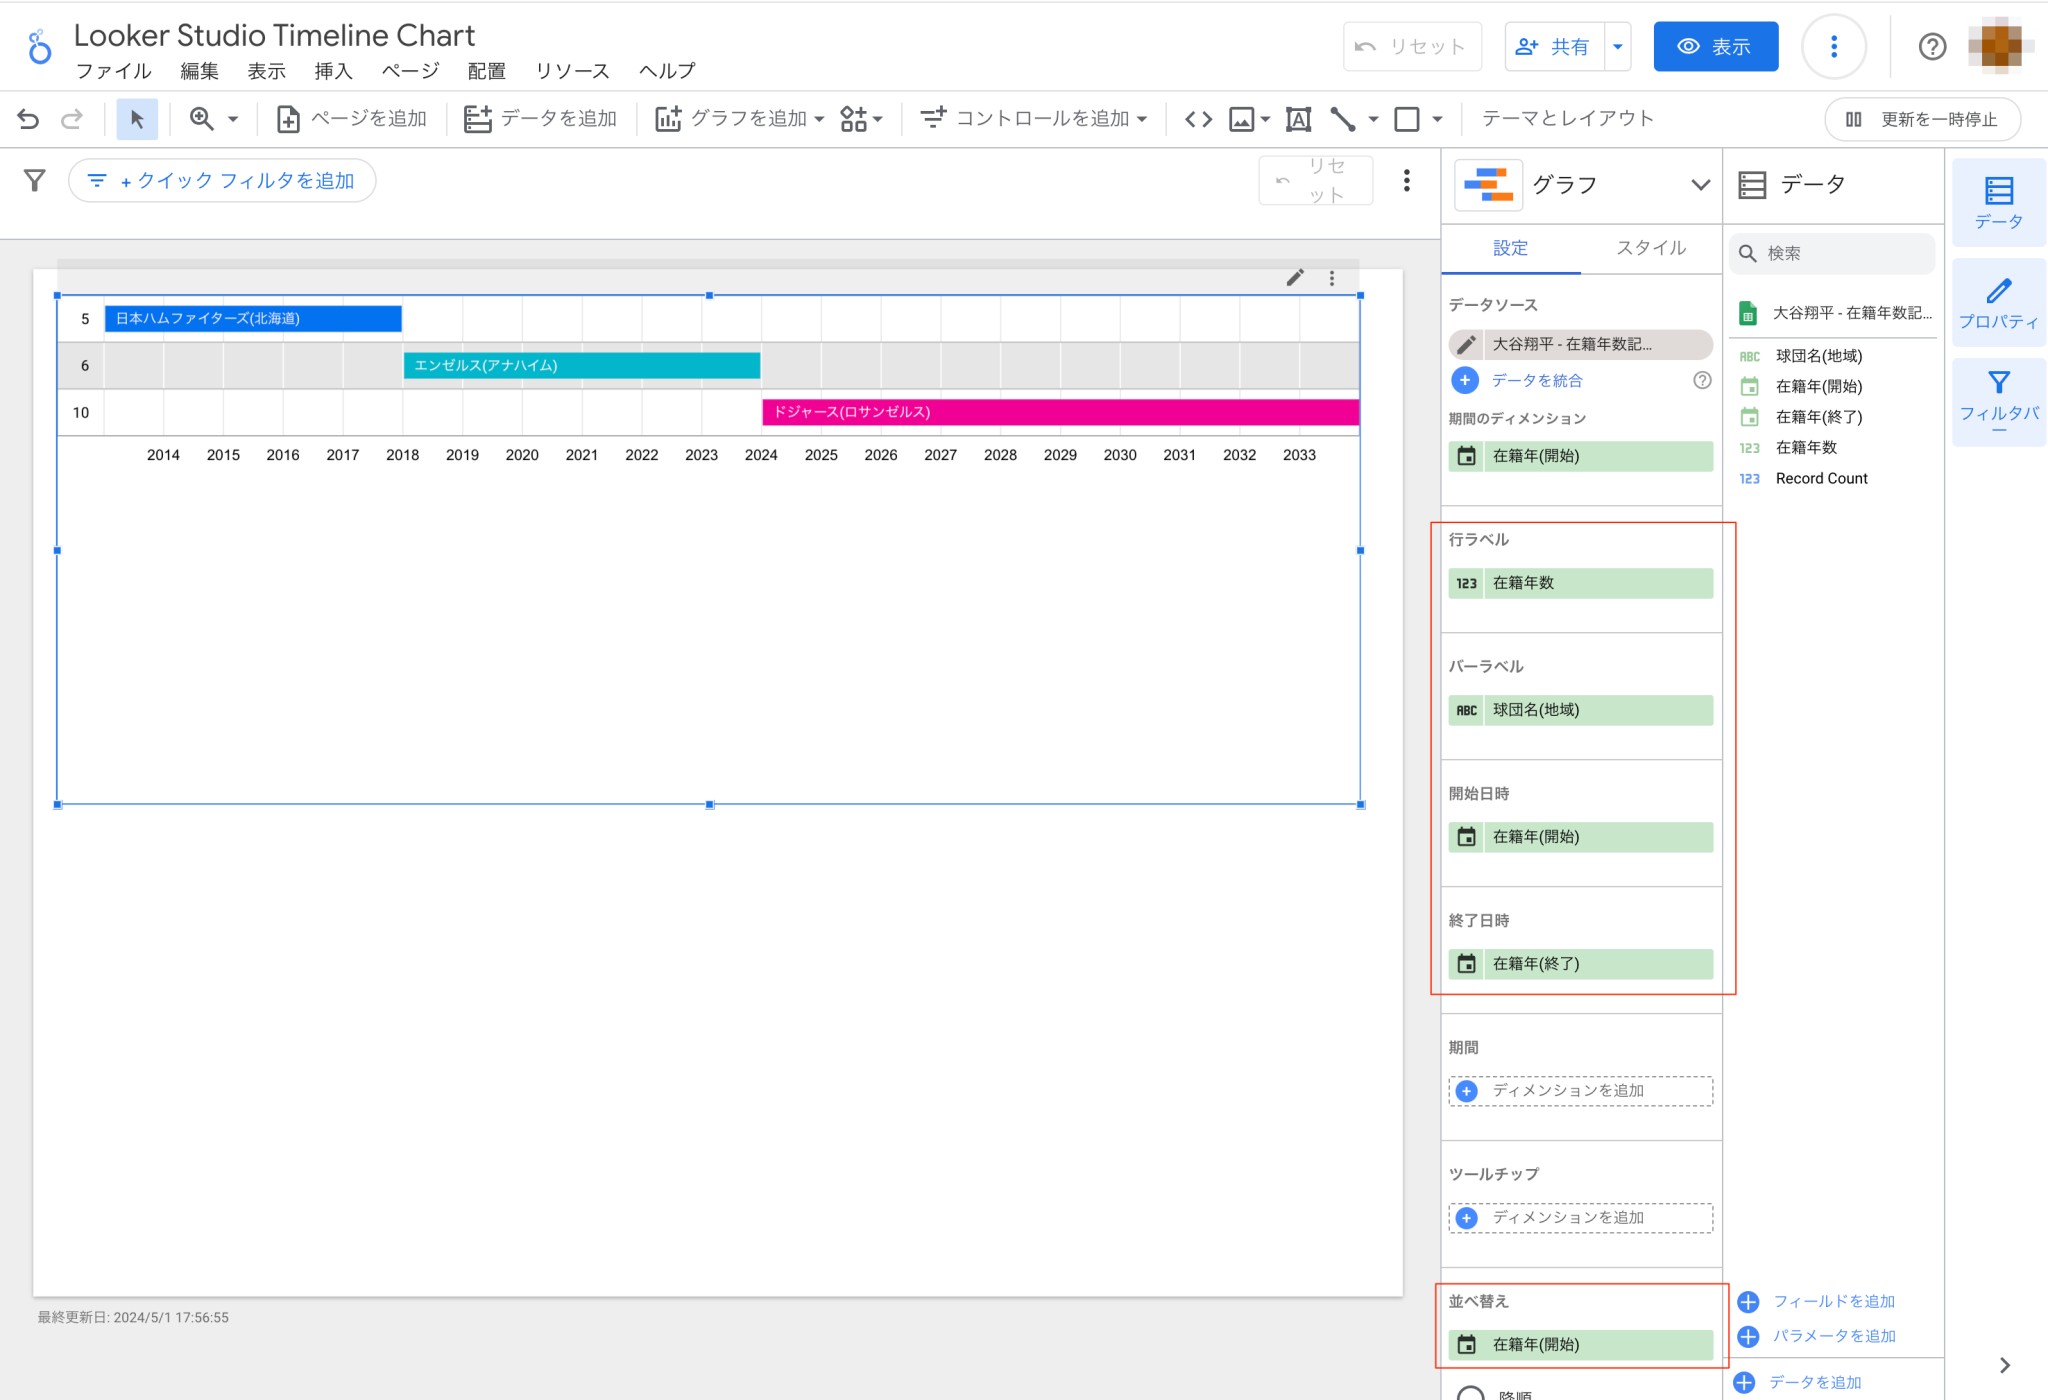Viewport: 2048px width, 1400px height.
Task: Click the 在籍年数 row label field chip
Action: coord(1580,583)
